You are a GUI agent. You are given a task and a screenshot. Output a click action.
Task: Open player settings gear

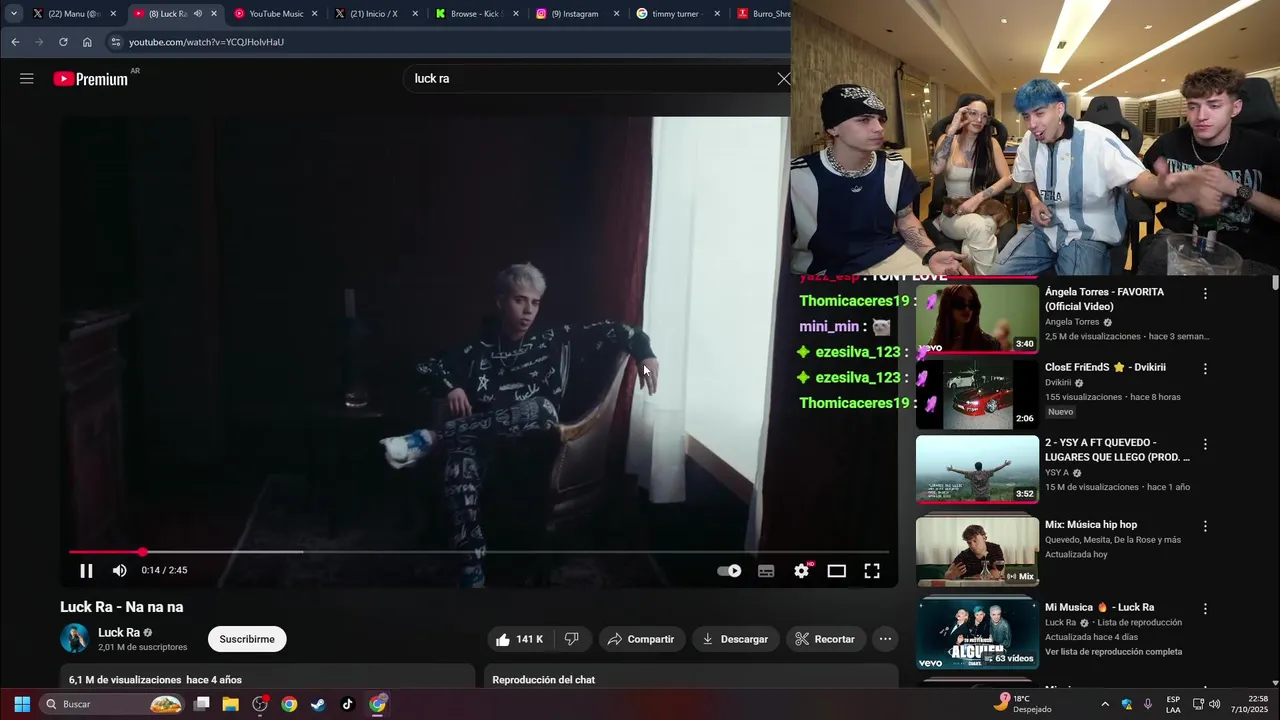(x=802, y=571)
